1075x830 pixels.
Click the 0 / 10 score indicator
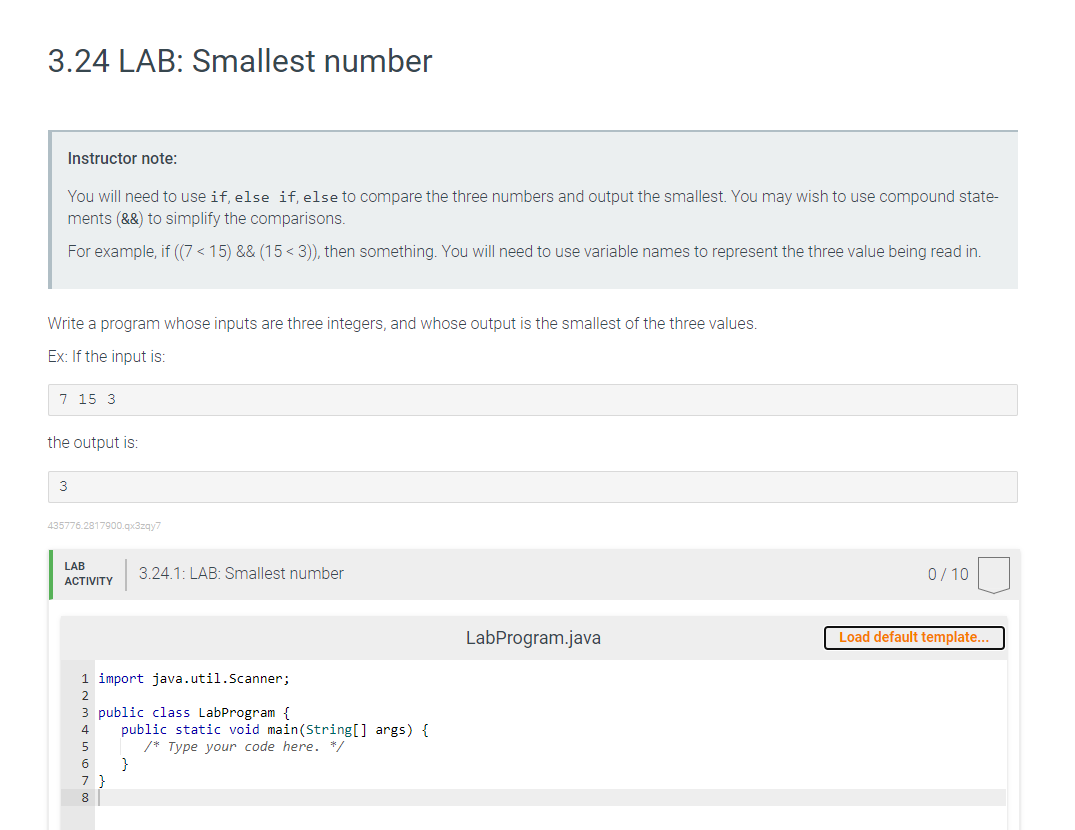(947, 573)
